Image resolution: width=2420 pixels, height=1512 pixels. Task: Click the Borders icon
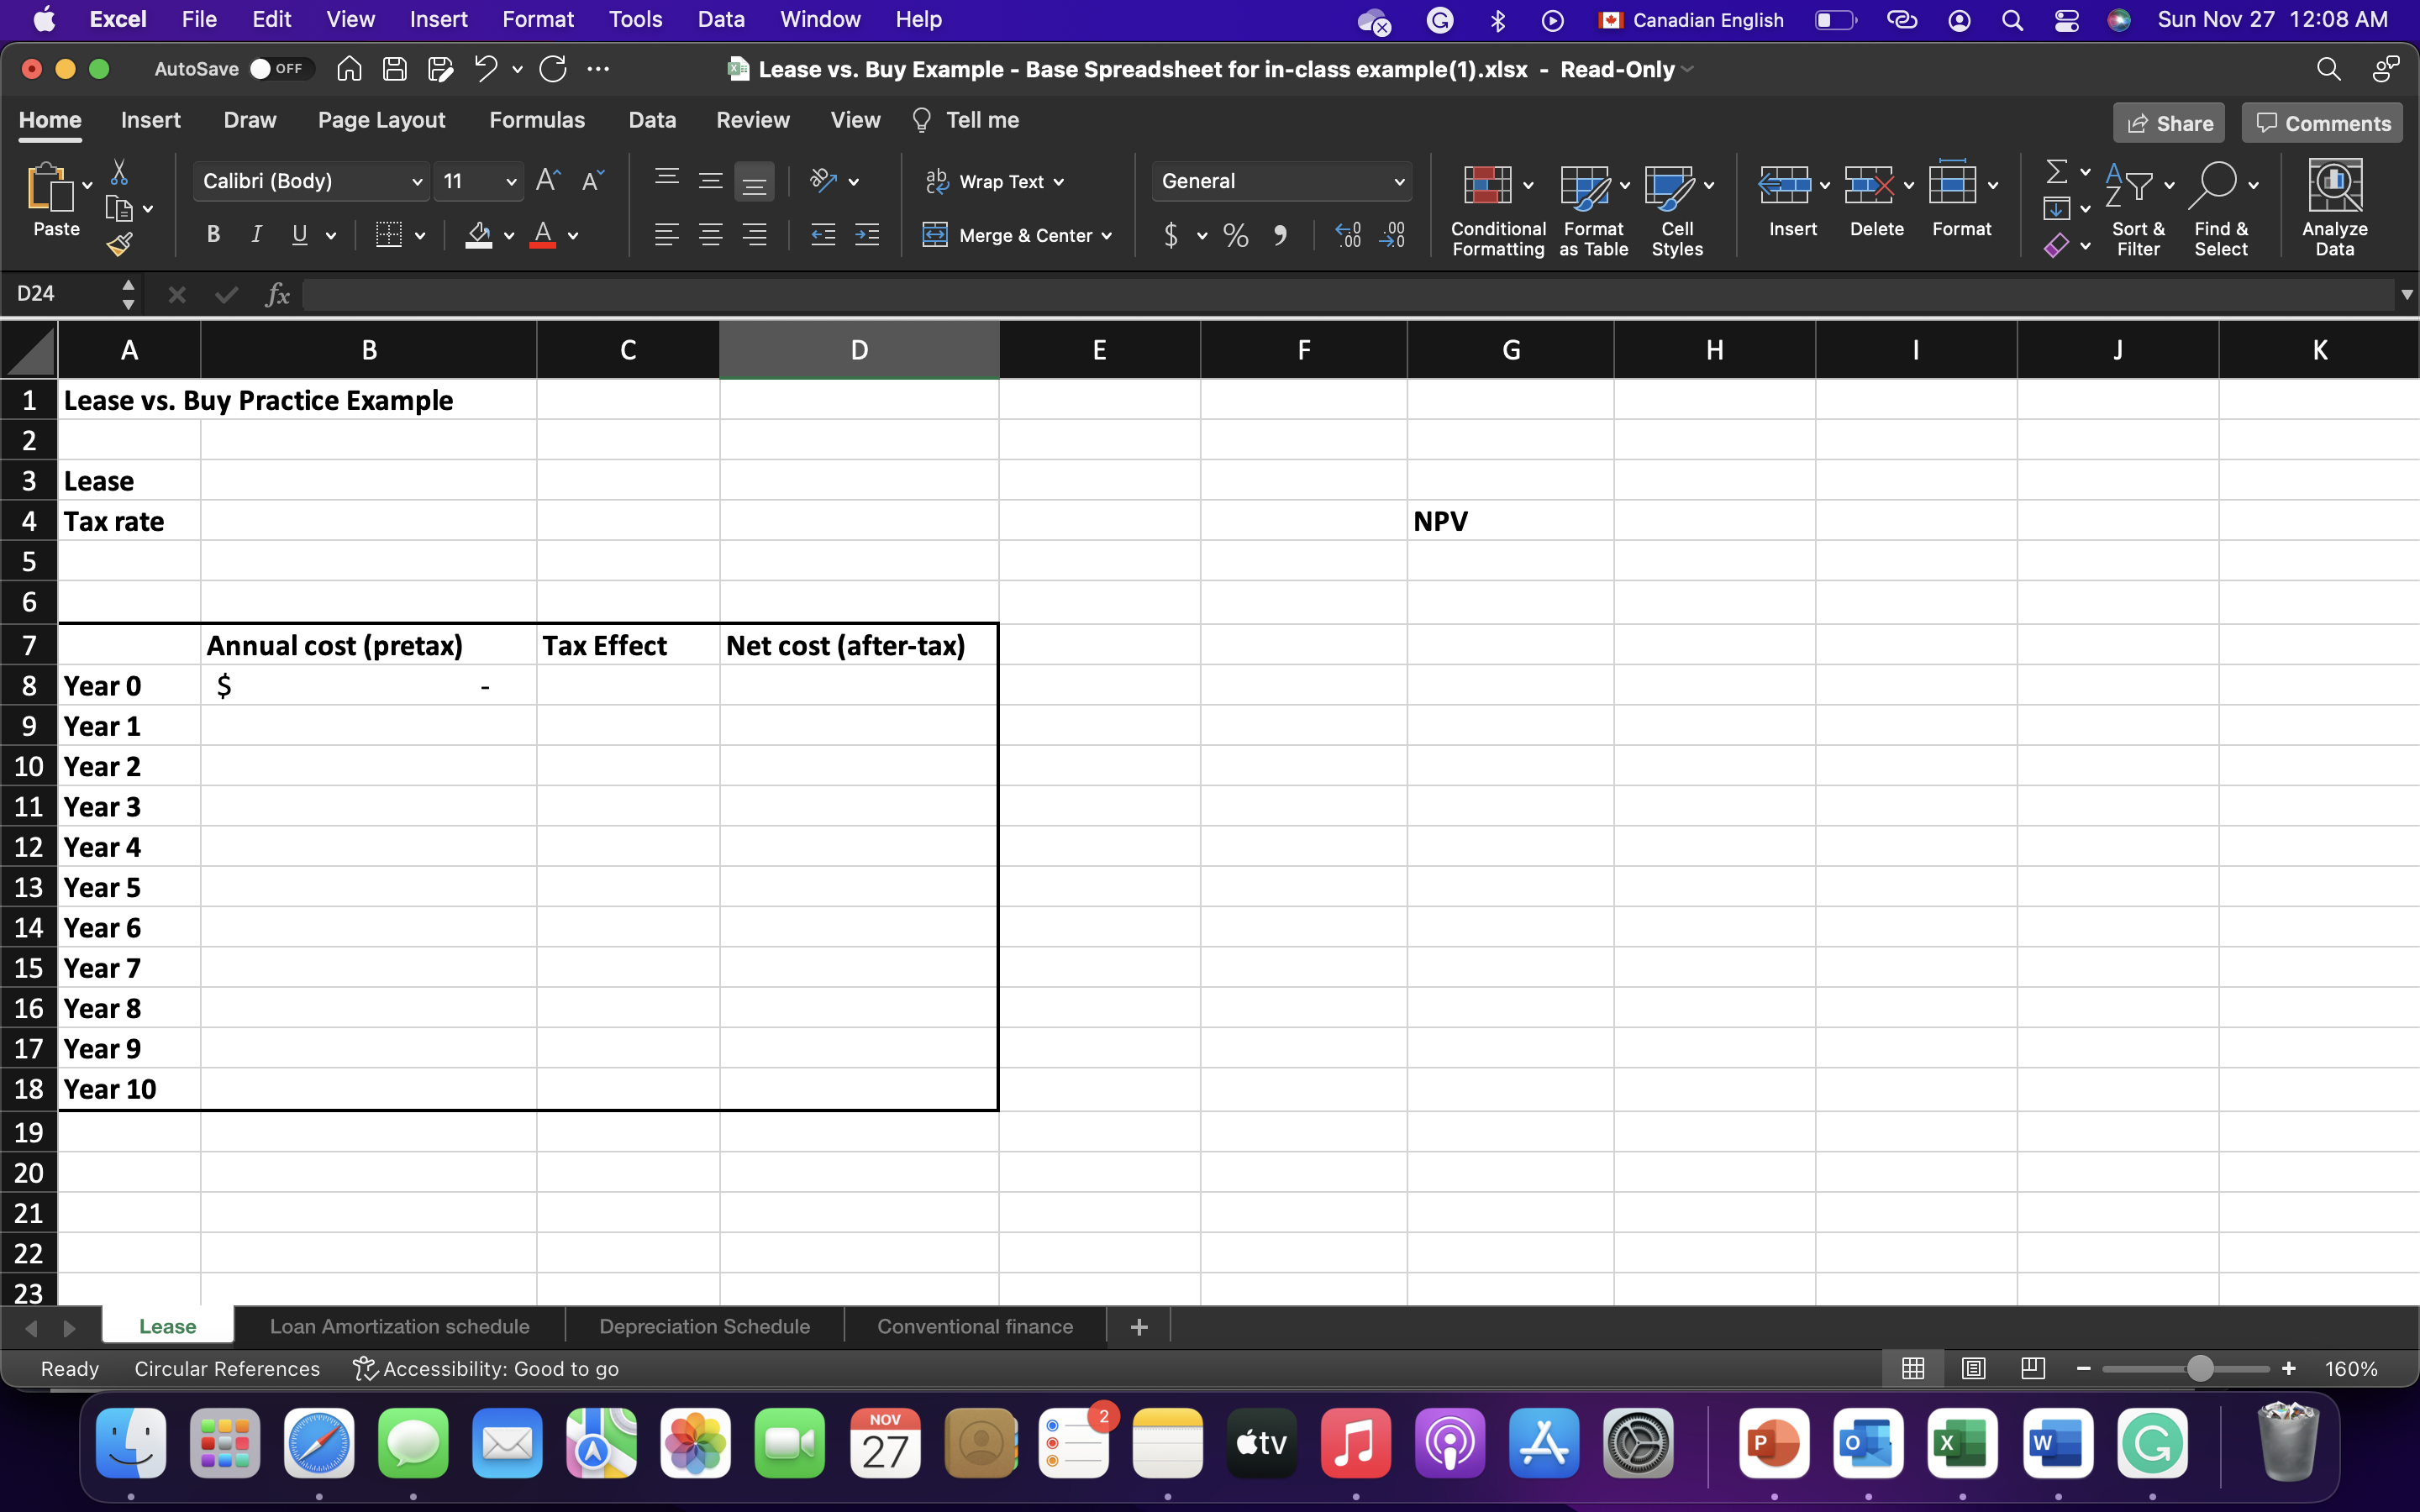coord(389,236)
